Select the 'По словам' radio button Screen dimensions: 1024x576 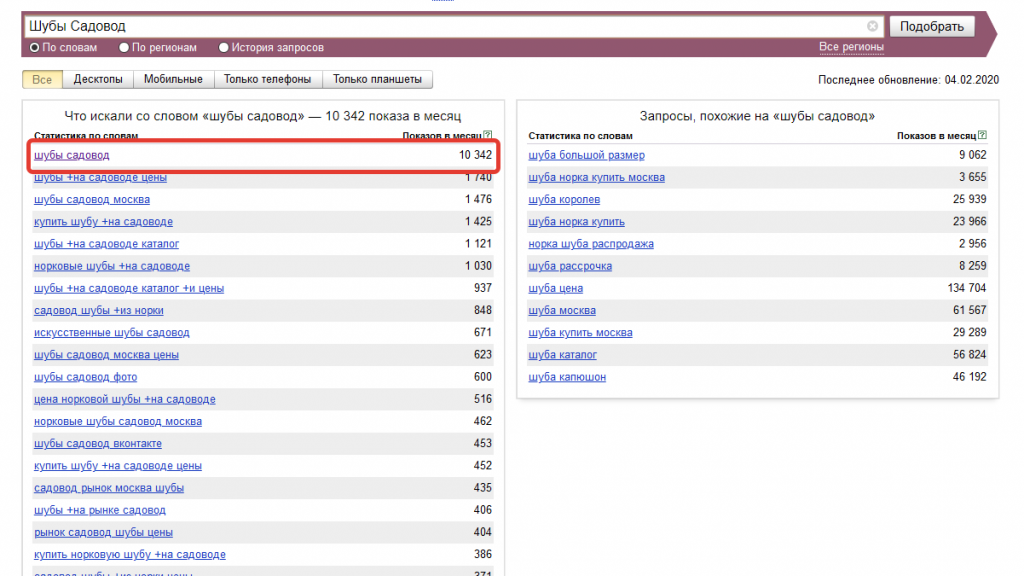tap(35, 48)
